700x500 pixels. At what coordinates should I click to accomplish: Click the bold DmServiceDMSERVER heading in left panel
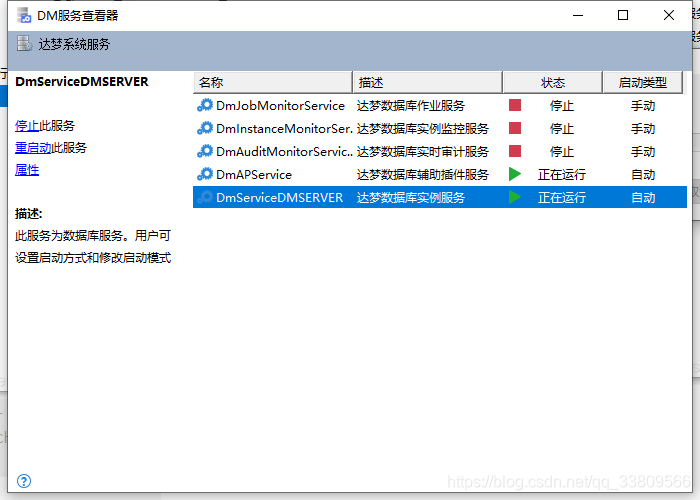pyautogui.click(x=82, y=82)
